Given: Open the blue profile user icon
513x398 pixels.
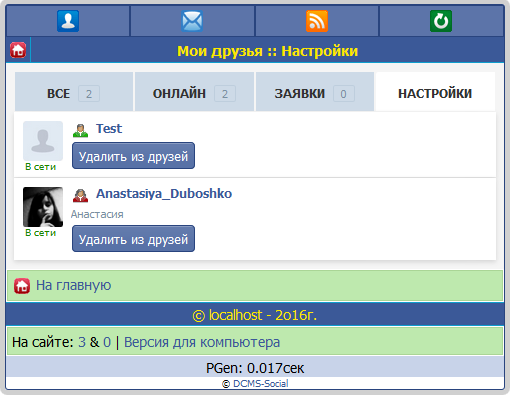Looking at the screenshot, I should (x=68, y=21).
